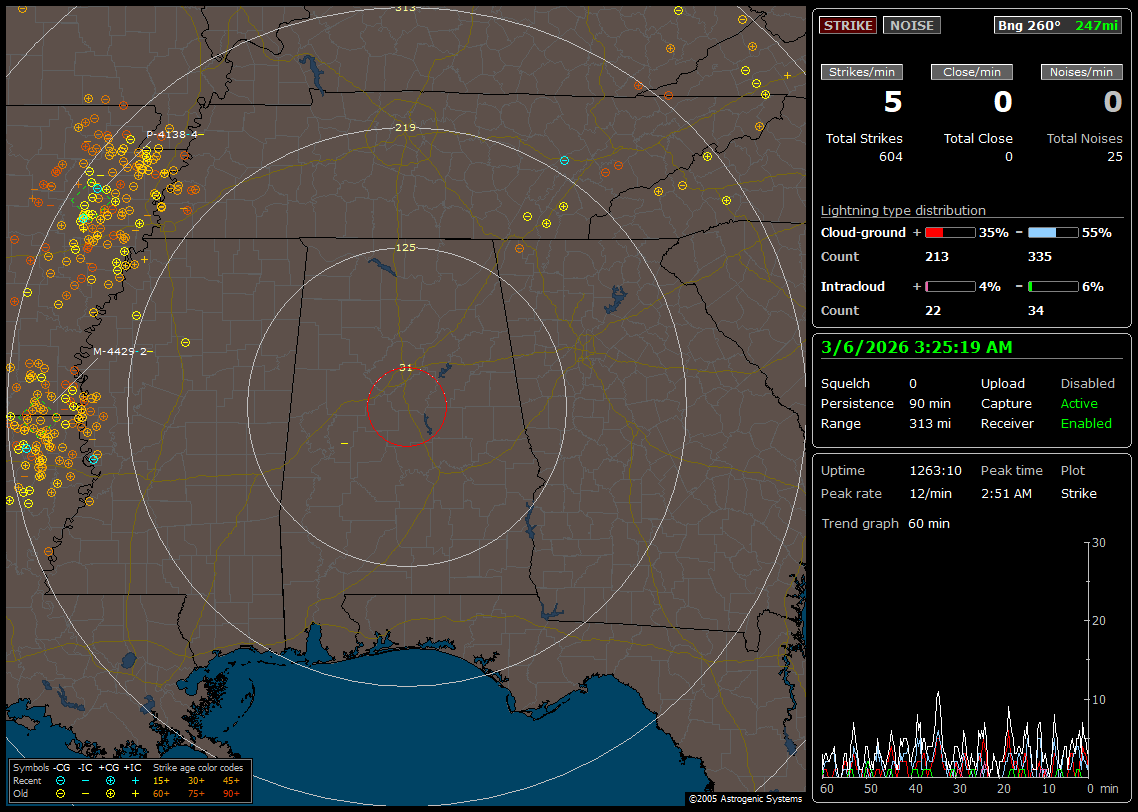Viewport: 1138px width, 812px height.
Task: Click the red dashed 31-mile range circle label
Action: (x=405, y=367)
